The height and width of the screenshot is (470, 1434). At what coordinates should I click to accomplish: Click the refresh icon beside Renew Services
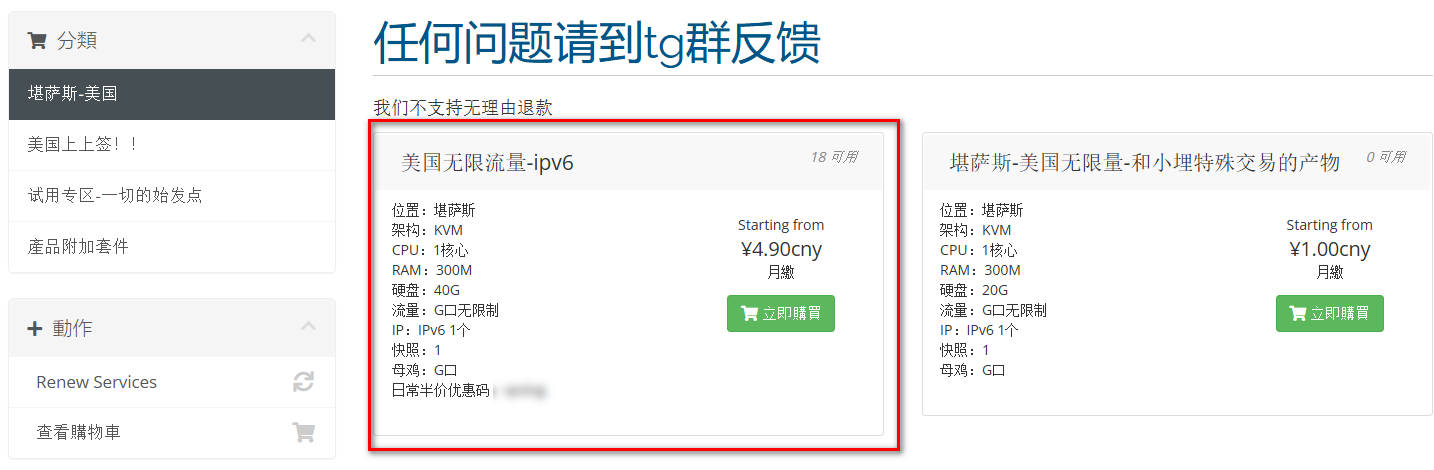click(x=303, y=382)
